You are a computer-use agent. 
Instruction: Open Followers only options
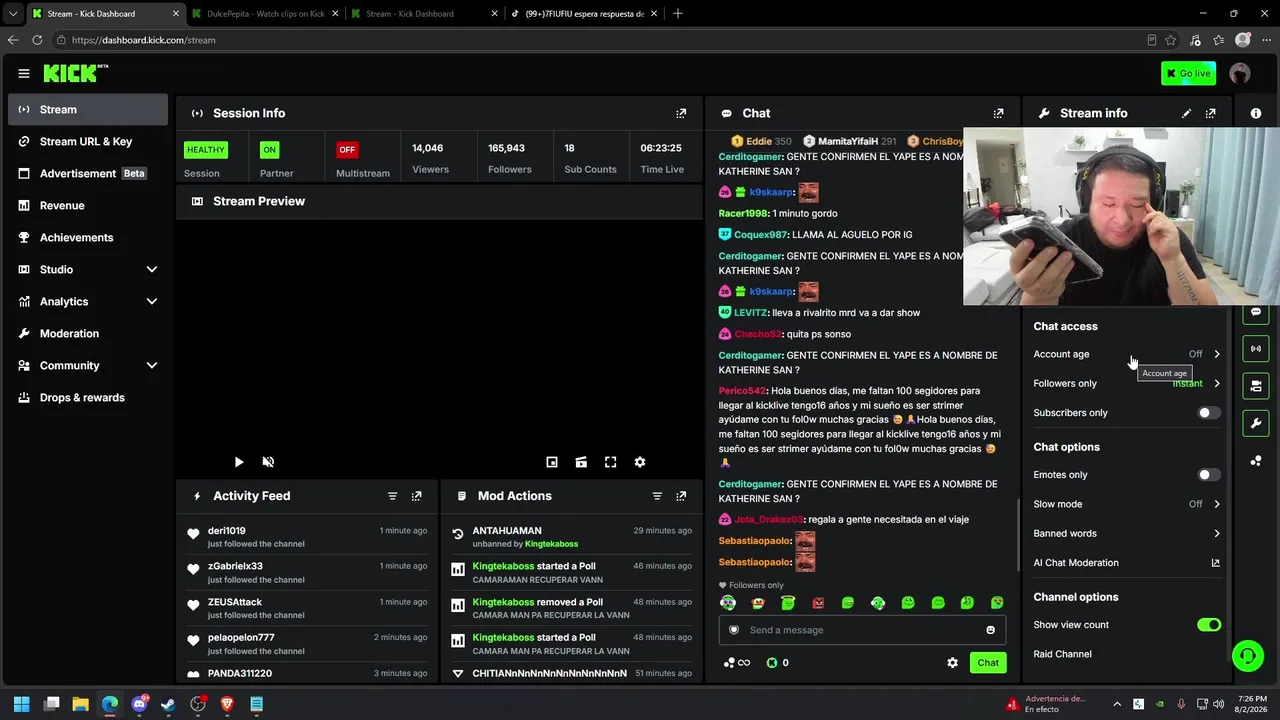[x=1127, y=384]
